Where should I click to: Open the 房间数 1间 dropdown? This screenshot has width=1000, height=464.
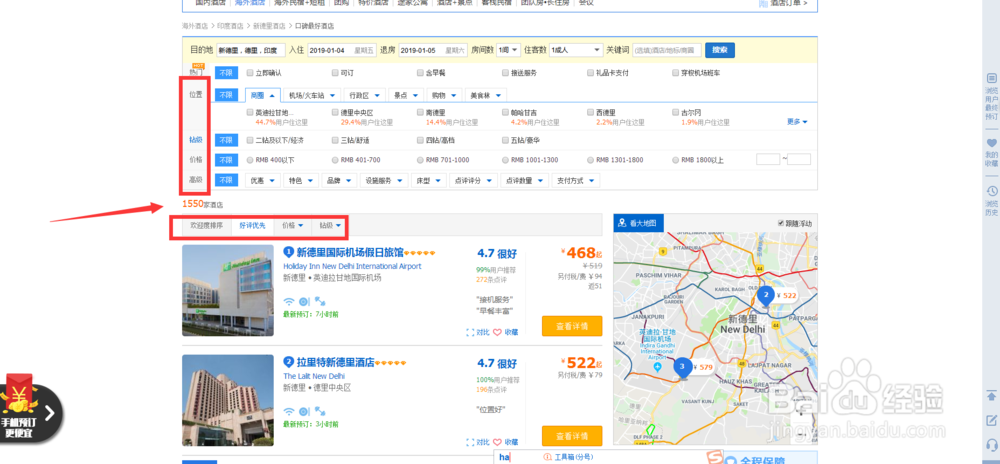point(508,50)
